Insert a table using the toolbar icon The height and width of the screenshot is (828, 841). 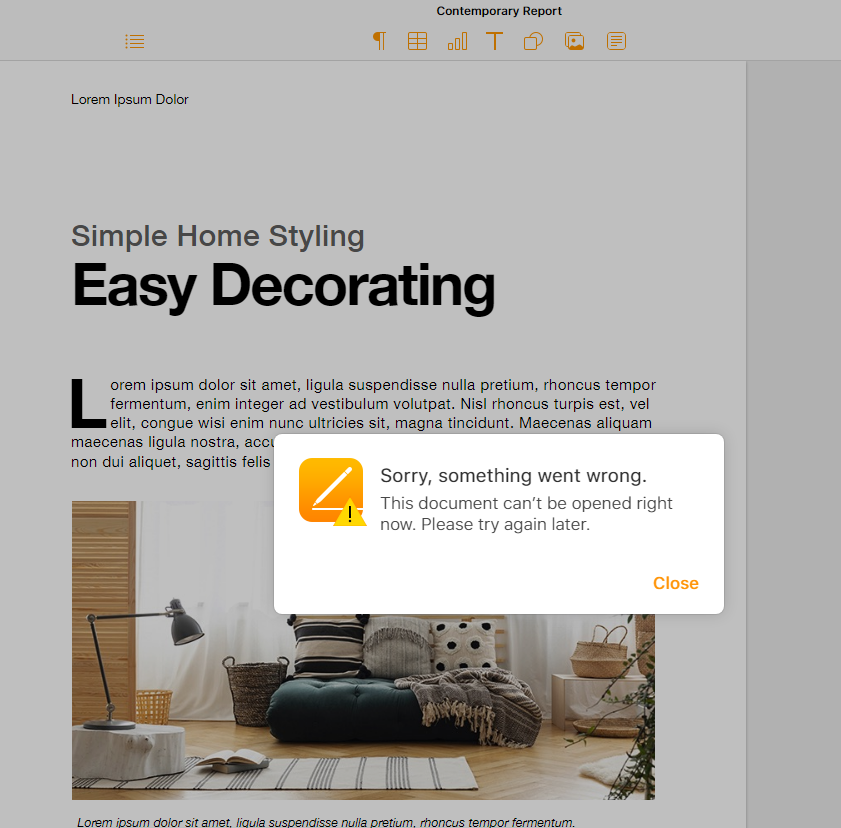(417, 41)
